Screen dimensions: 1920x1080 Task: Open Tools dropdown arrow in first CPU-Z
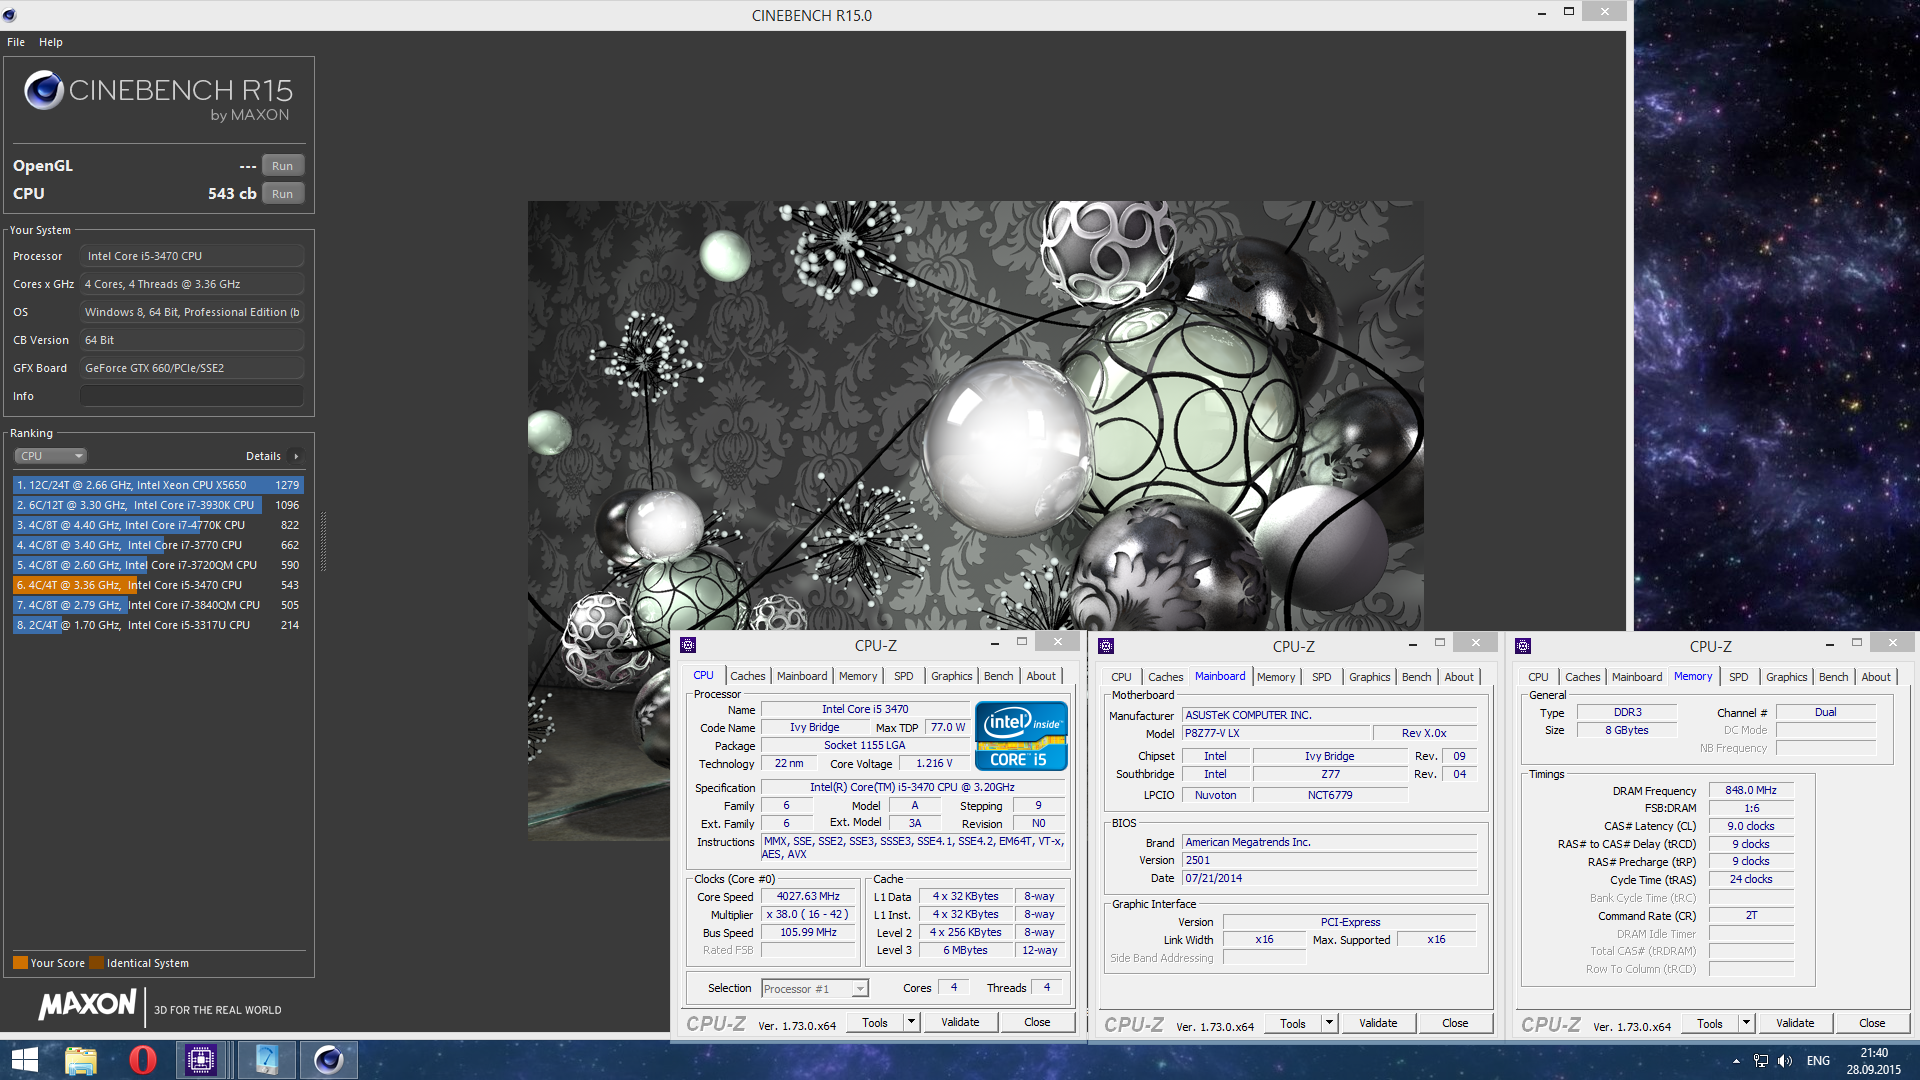tap(911, 1022)
